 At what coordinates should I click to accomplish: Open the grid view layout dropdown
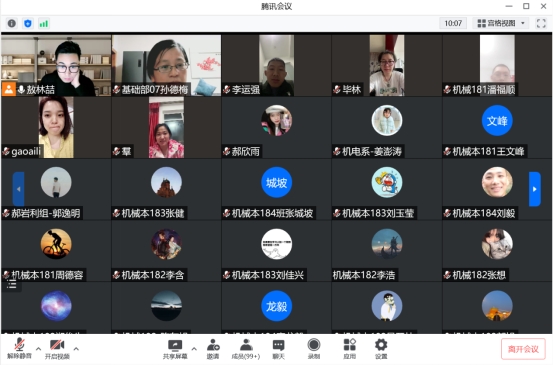[501, 23]
